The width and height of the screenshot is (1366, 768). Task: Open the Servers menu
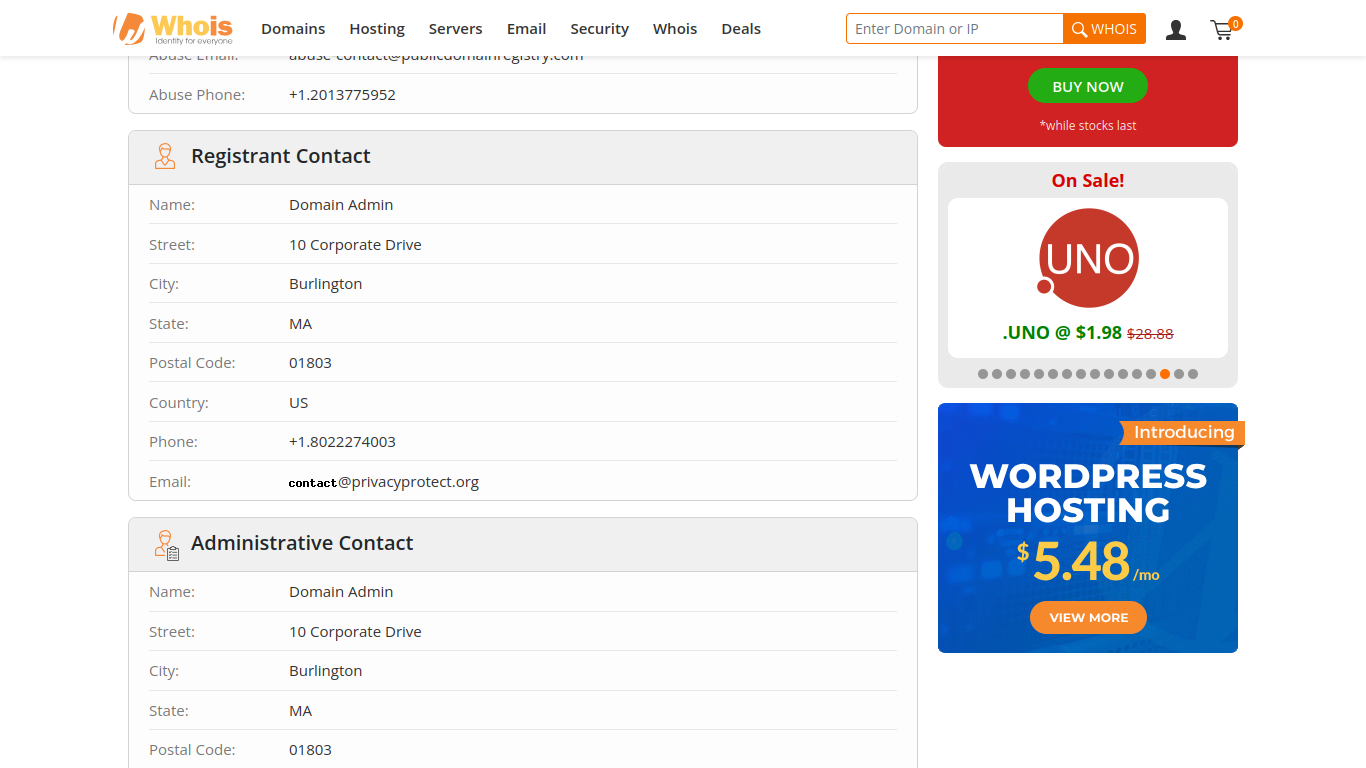455,29
